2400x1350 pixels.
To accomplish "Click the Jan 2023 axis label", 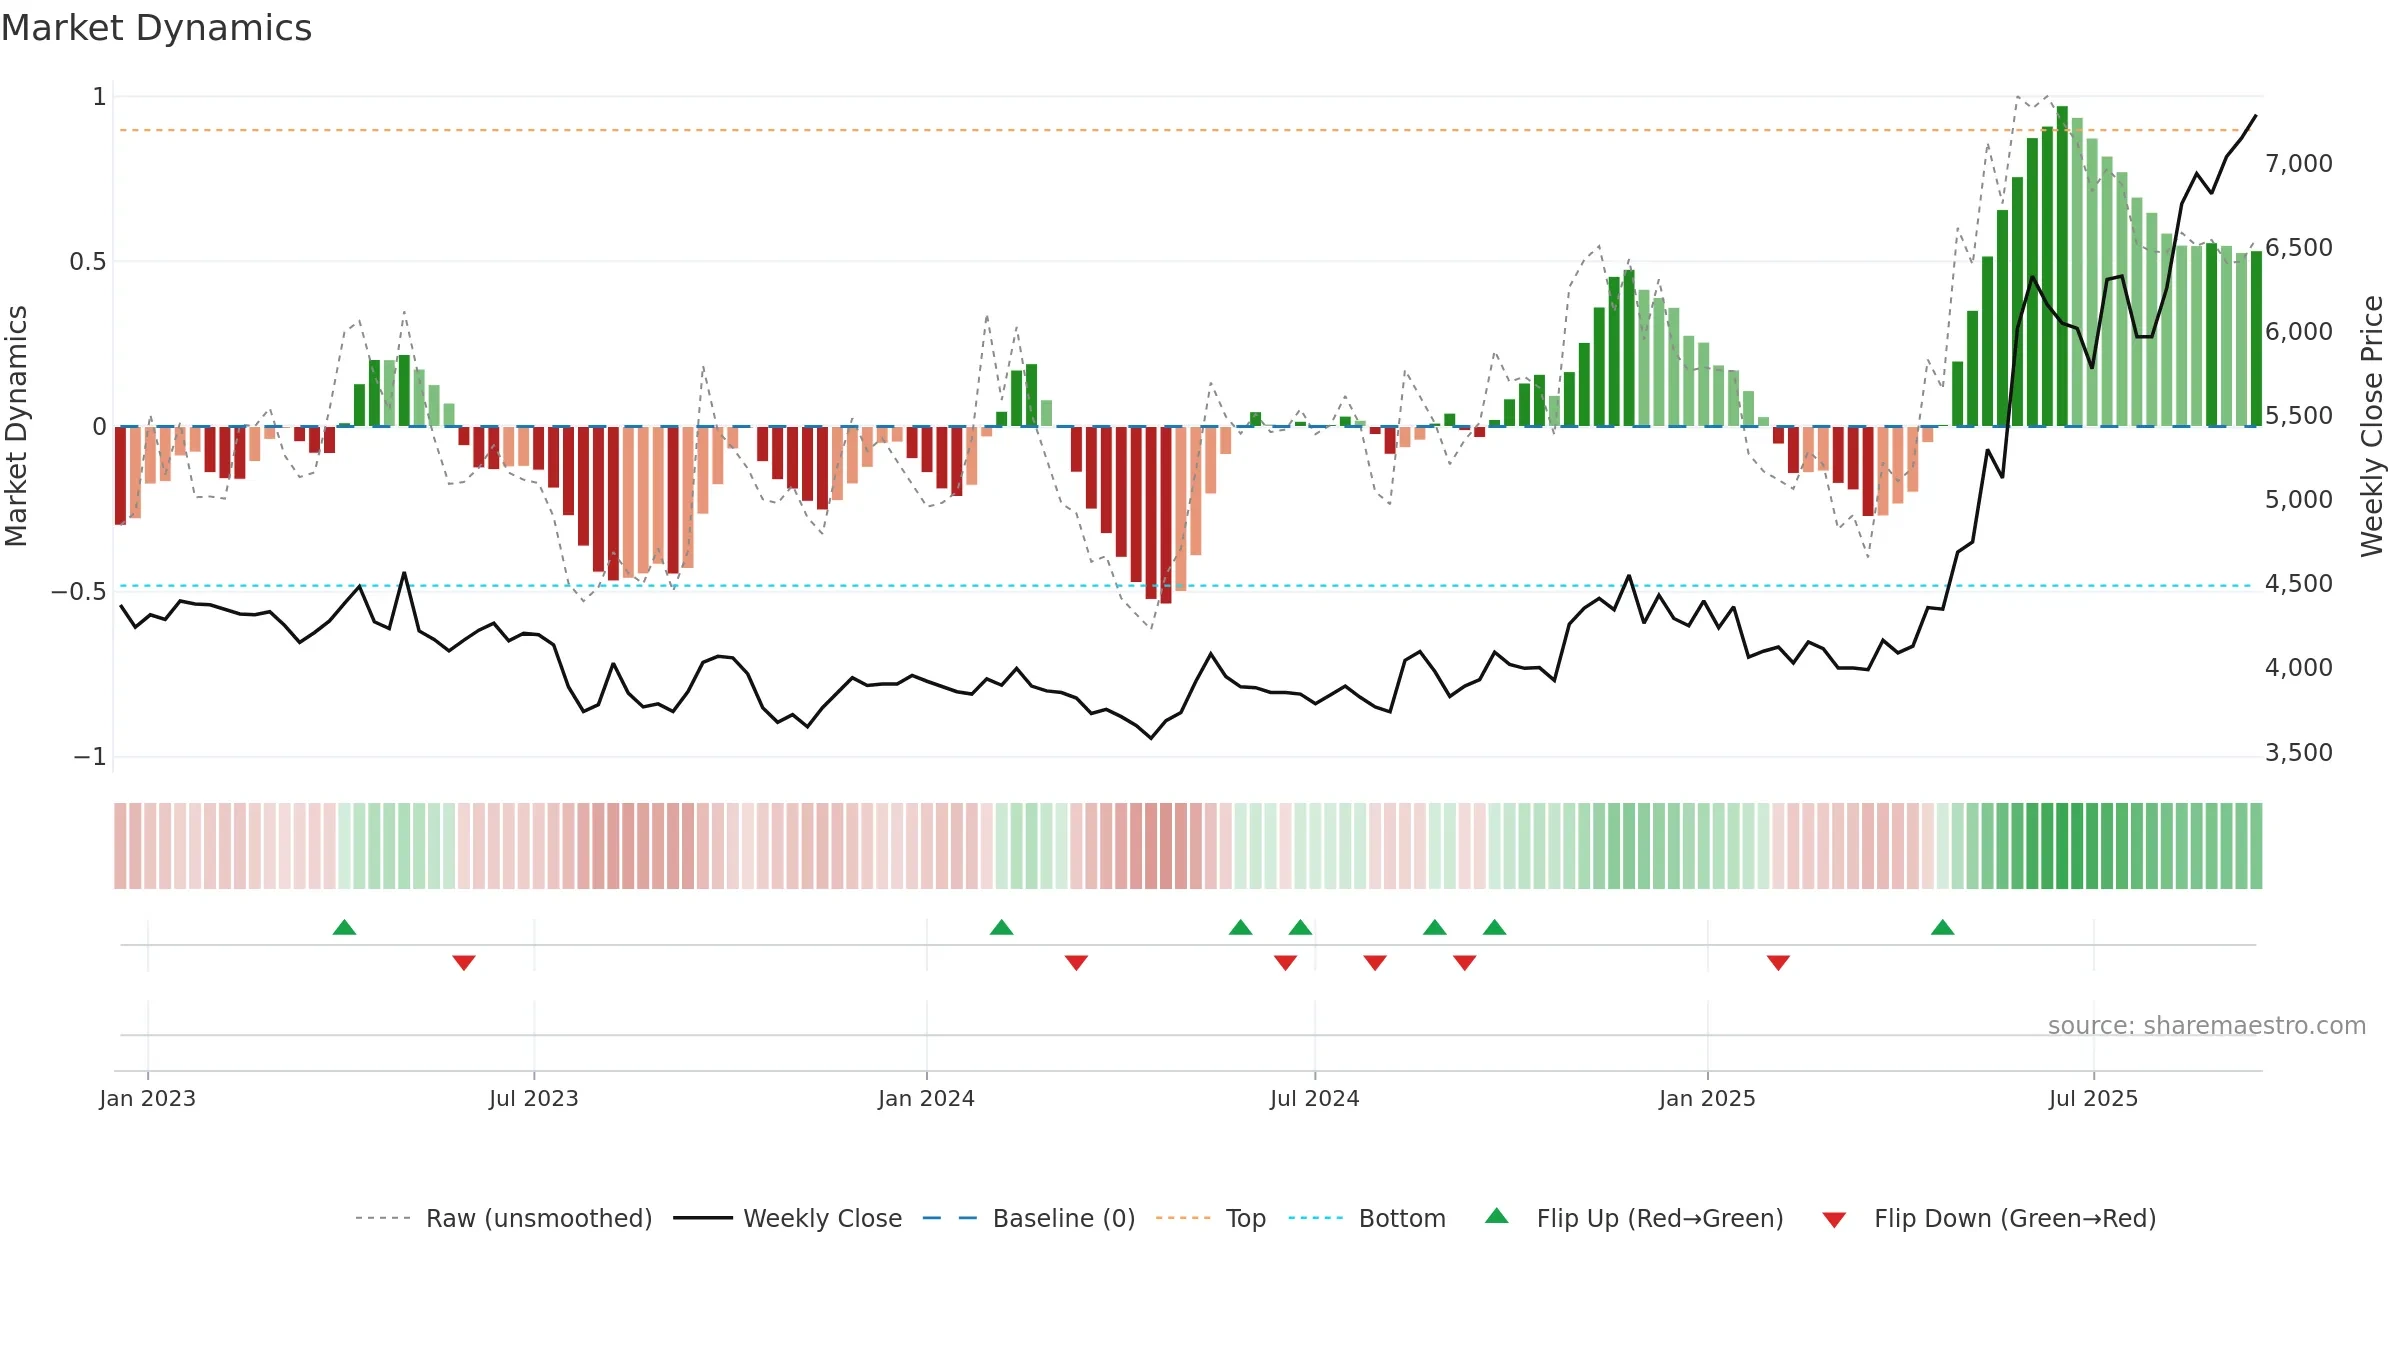I will pos(148,1098).
